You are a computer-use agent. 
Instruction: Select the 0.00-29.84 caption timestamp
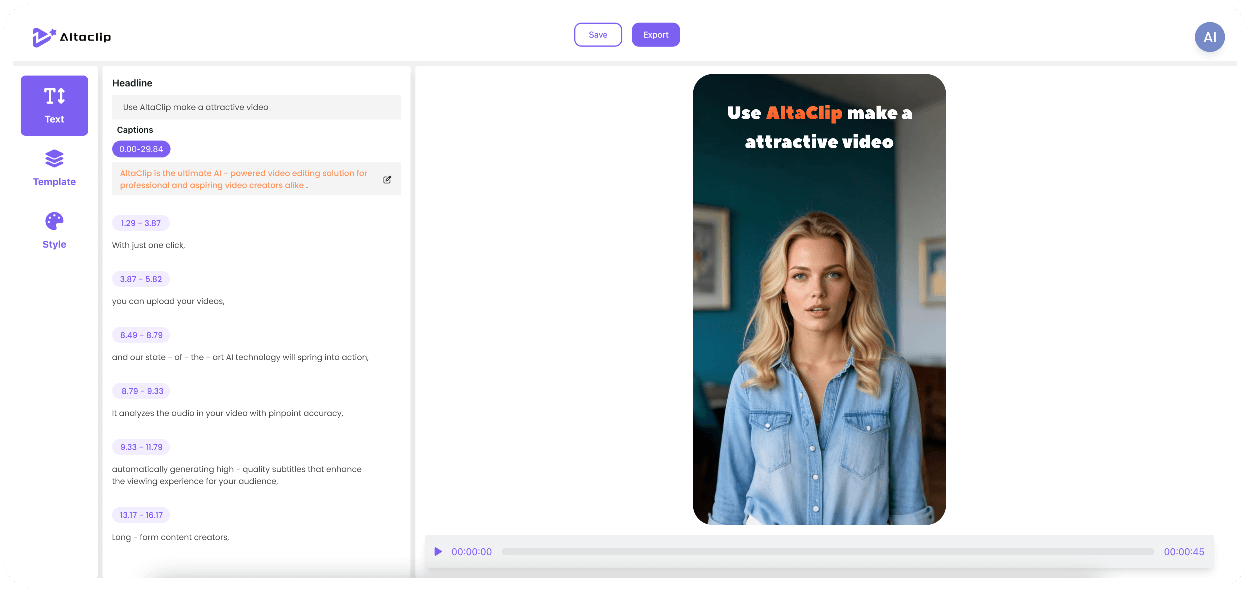[141, 149]
